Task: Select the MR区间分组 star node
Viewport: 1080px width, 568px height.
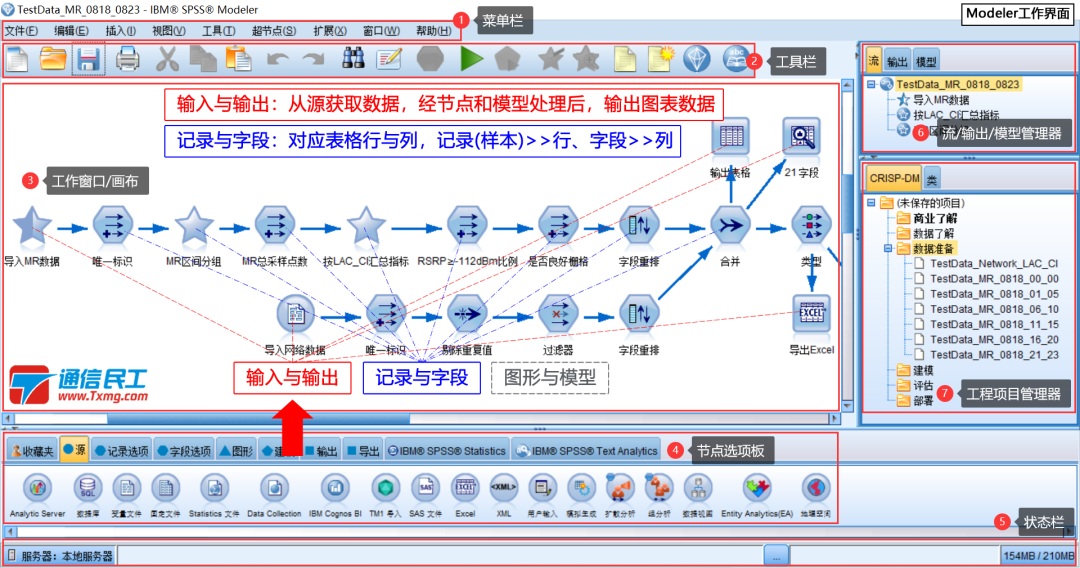Action: click(x=194, y=226)
